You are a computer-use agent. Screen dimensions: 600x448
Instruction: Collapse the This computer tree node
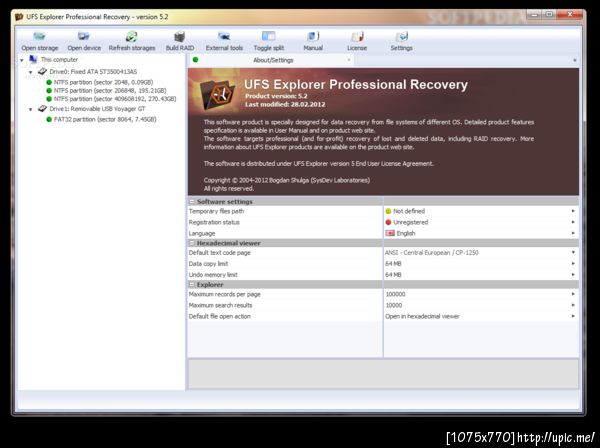pyautogui.click(x=22, y=60)
